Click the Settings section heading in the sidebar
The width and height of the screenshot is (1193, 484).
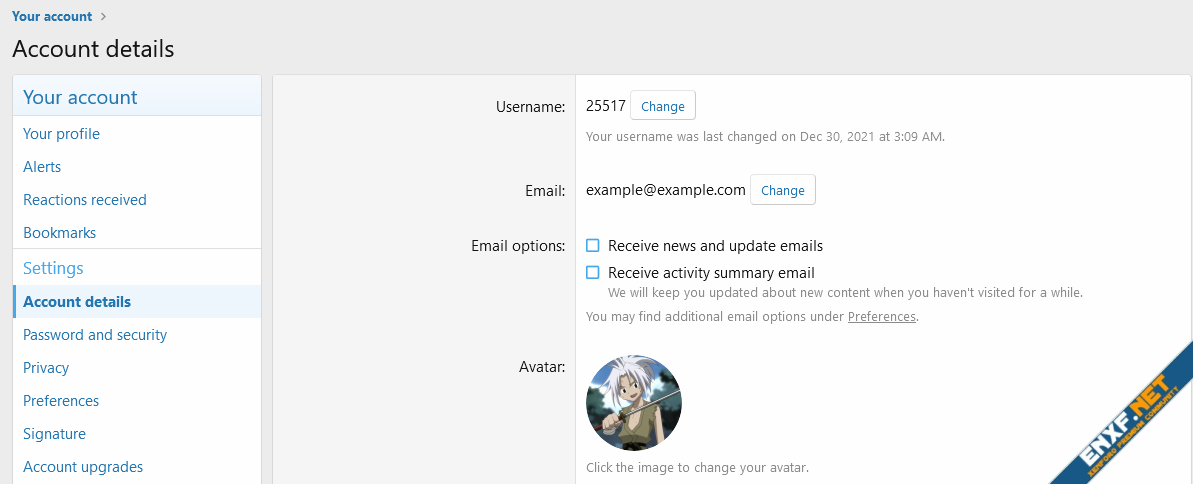(53, 268)
